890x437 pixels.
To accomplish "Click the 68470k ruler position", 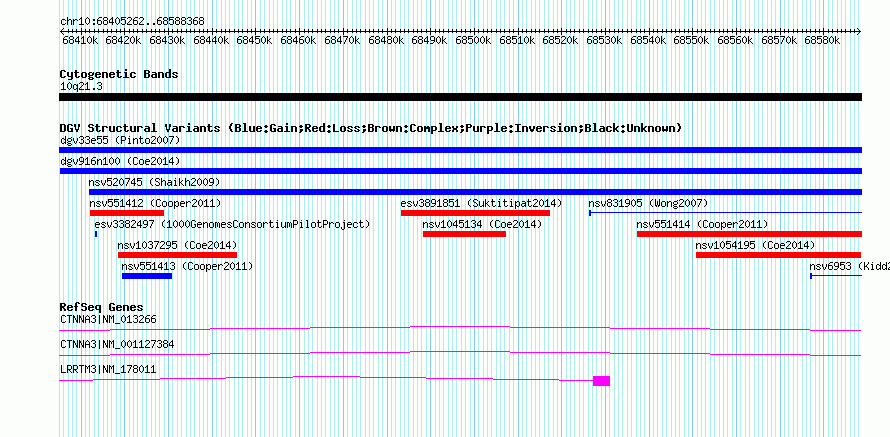I will coord(342,40).
